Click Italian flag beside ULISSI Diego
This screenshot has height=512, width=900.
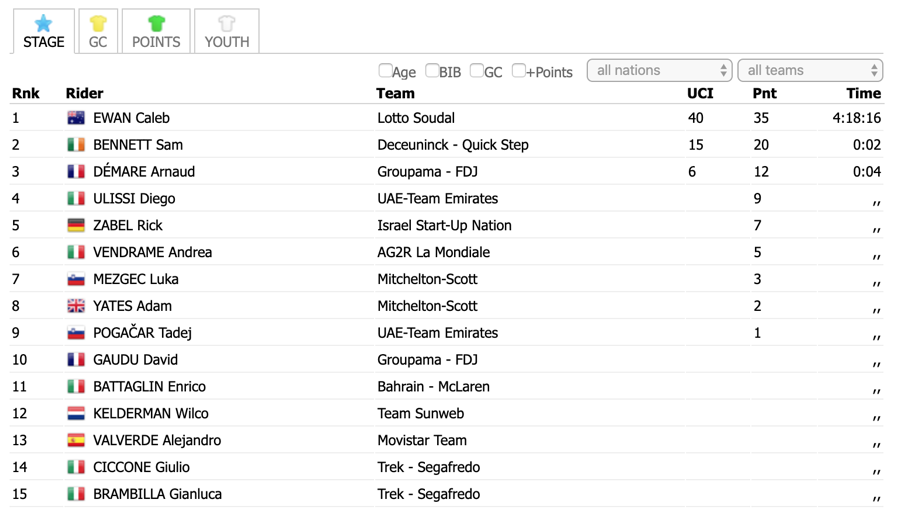point(76,199)
